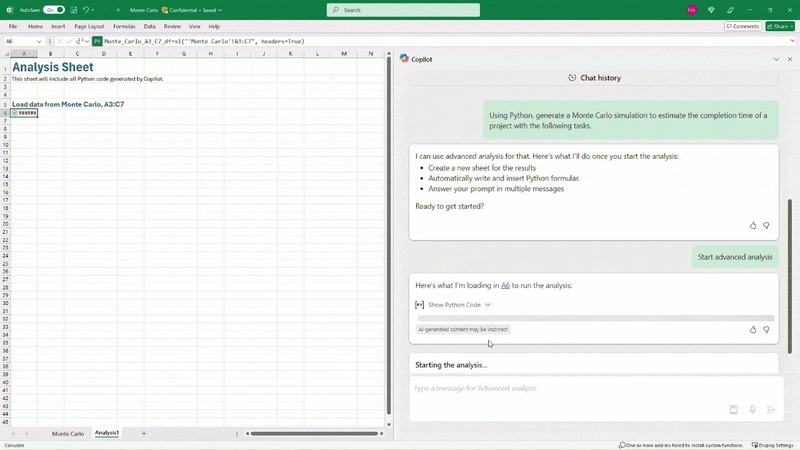
Task: Click the Select All corner triangle
Action: click(6, 54)
